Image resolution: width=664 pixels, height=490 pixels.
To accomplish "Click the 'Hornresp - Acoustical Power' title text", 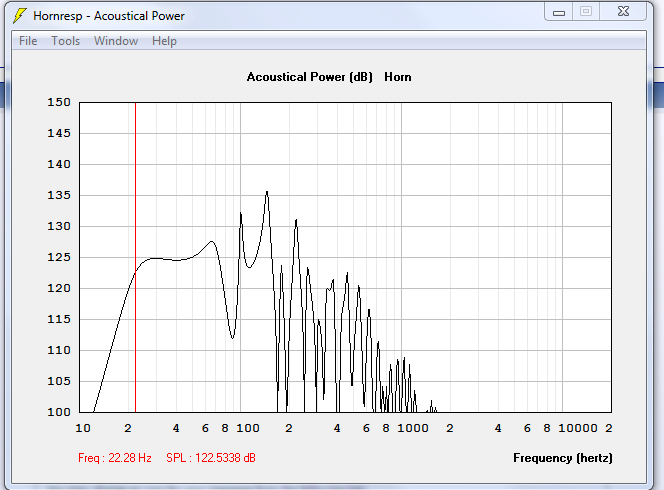I will pyautogui.click(x=109, y=16).
